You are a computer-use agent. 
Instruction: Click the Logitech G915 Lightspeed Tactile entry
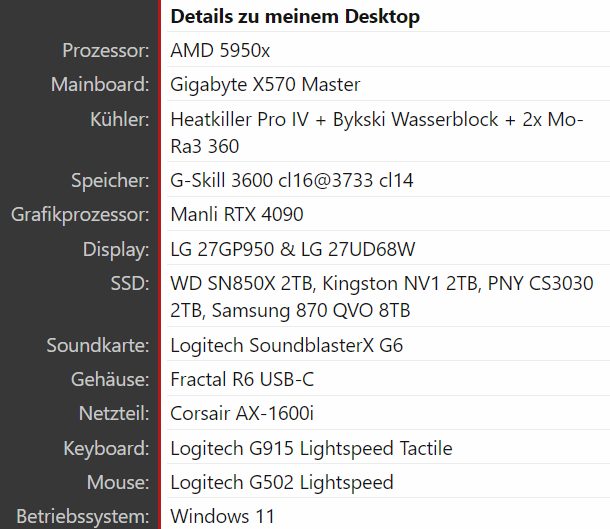311,448
